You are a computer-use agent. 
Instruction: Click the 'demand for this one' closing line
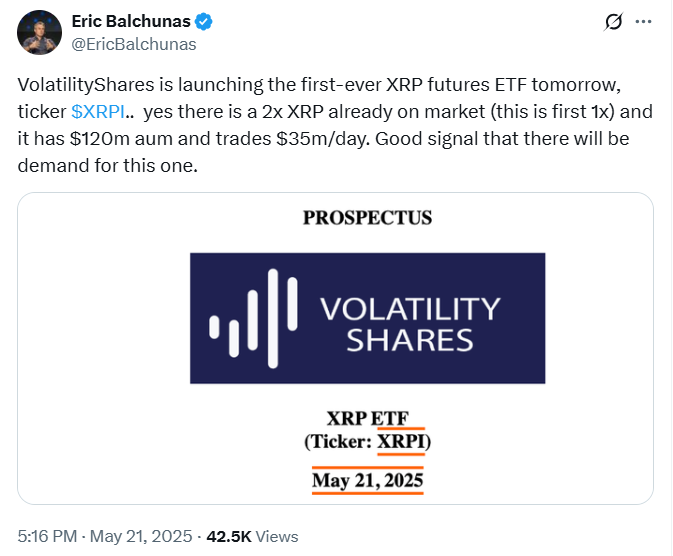tap(108, 166)
